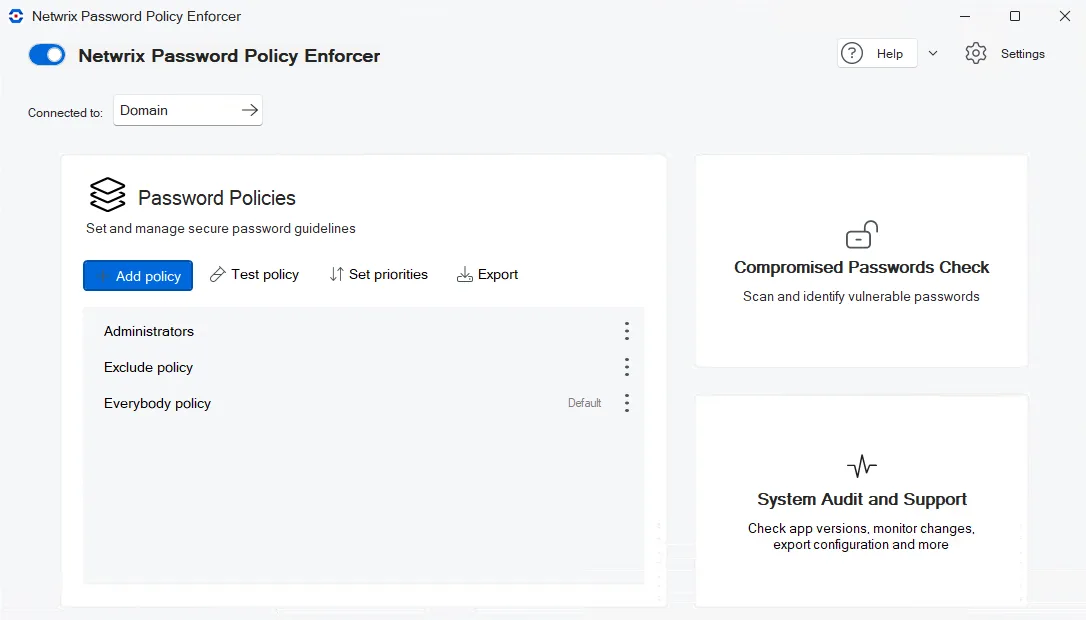Click 'Set and manage secure password guidelines' text

(221, 229)
